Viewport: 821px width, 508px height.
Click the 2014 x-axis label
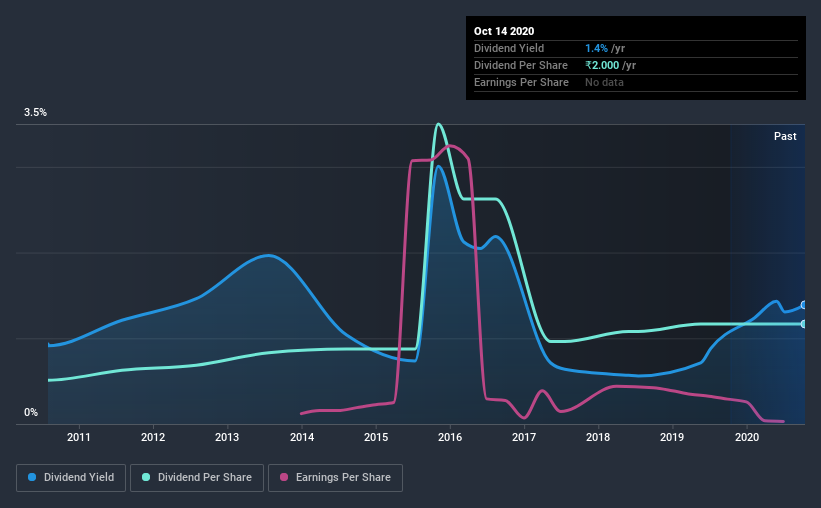point(302,437)
